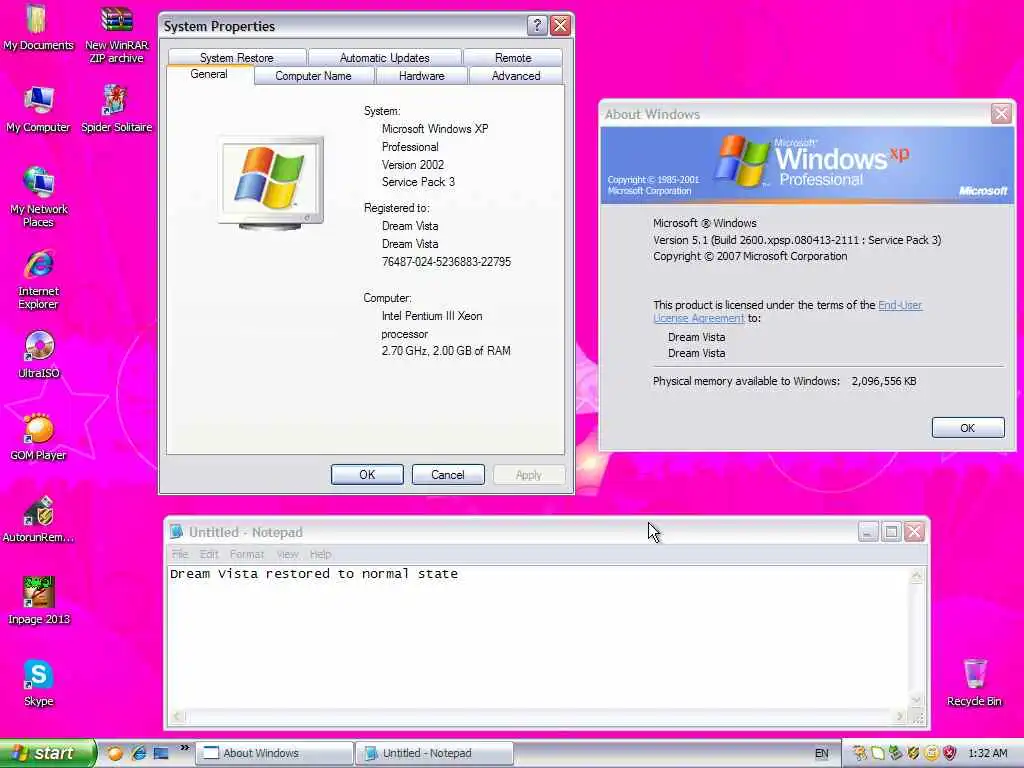1024x768 pixels.
Task: Select the UltraISO shortcut icon
Action: point(39,355)
